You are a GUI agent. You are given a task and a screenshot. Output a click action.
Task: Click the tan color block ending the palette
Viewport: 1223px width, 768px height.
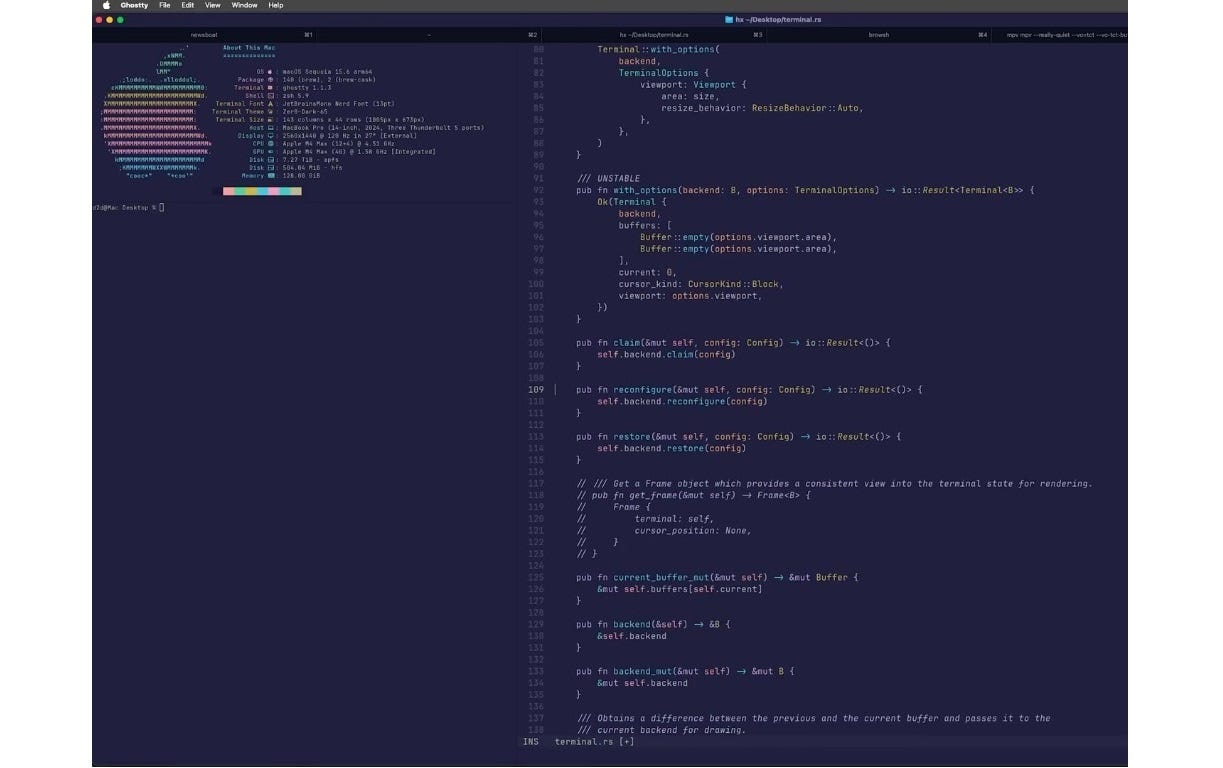[x=296, y=191]
